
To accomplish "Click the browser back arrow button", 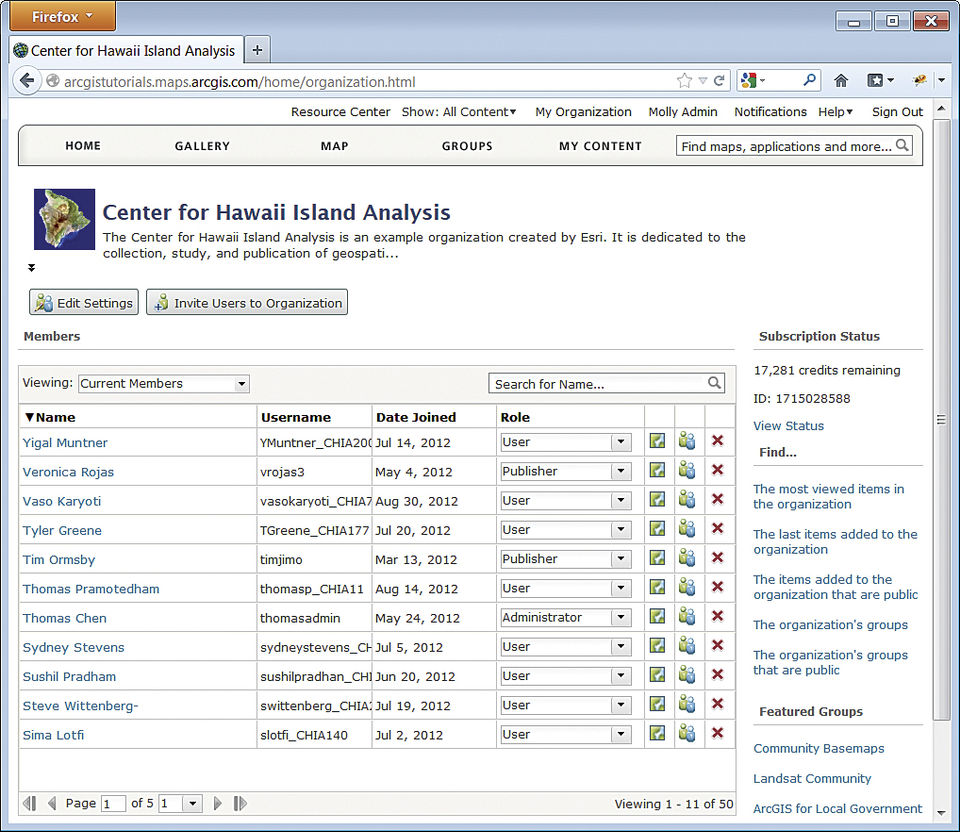I will coord(26,81).
